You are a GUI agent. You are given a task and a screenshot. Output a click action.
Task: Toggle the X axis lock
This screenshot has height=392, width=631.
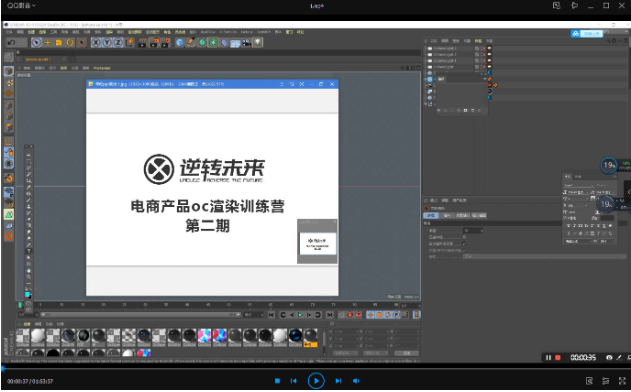96,43
